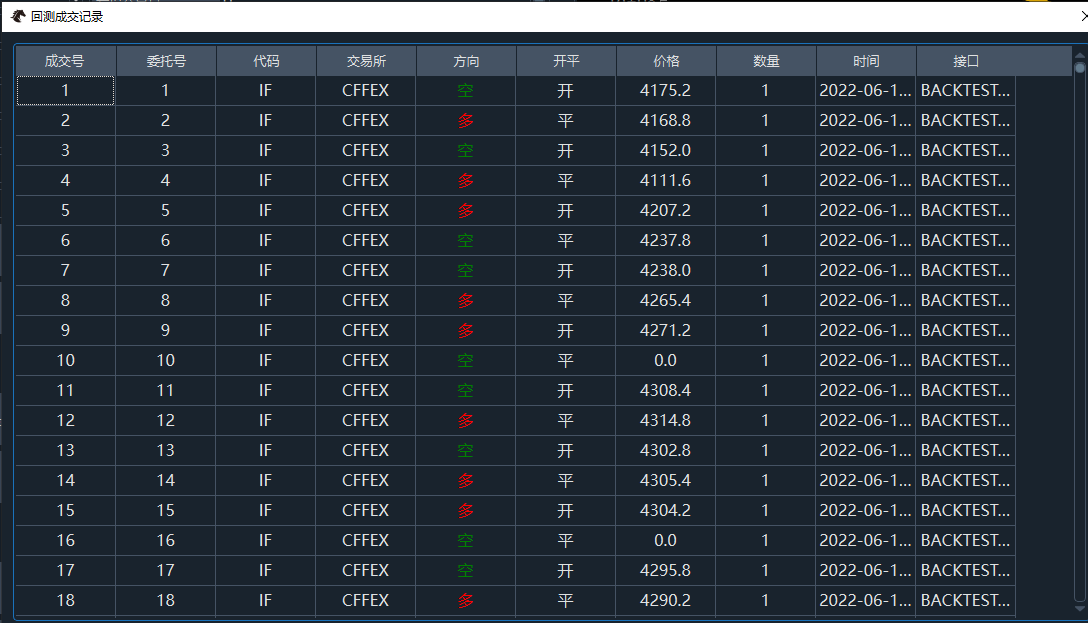Viewport: 1088px width, 623px height.
Task: Select price cell 4308.4
Action: 665,390
